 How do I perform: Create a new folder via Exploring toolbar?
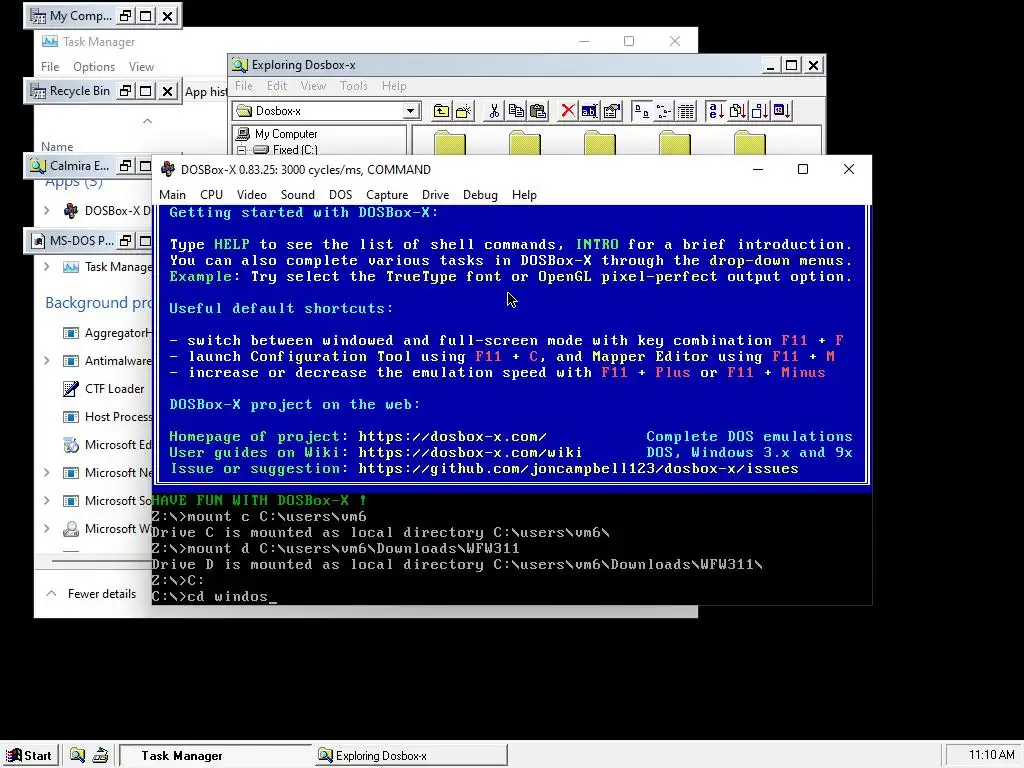[464, 111]
